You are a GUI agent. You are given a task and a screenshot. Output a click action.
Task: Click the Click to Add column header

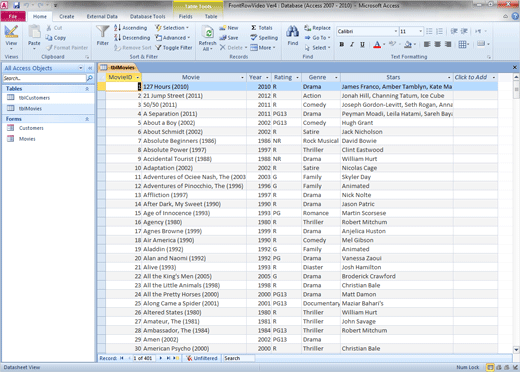point(475,77)
